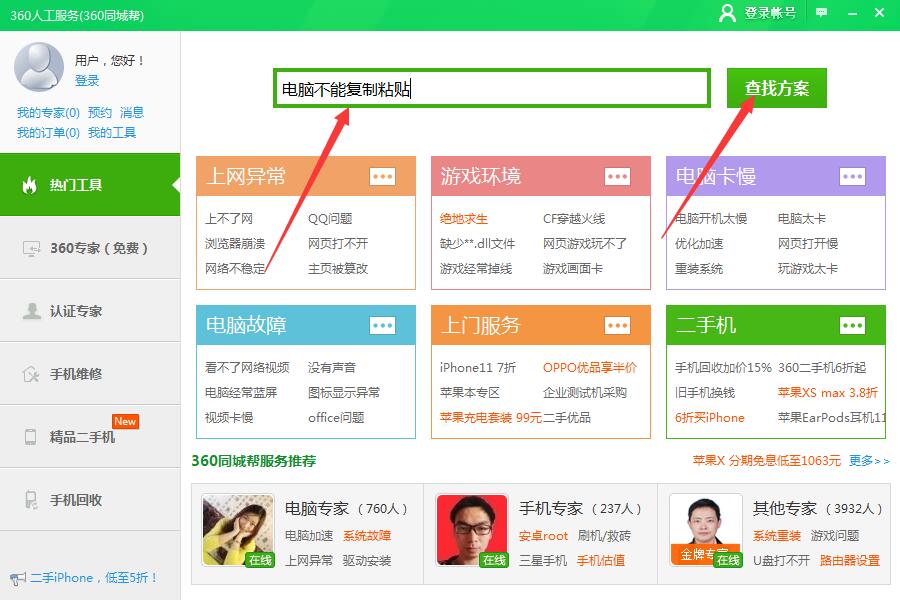Click 登录帐号 text in title bar
This screenshot has height=600, width=900.
coord(770,13)
